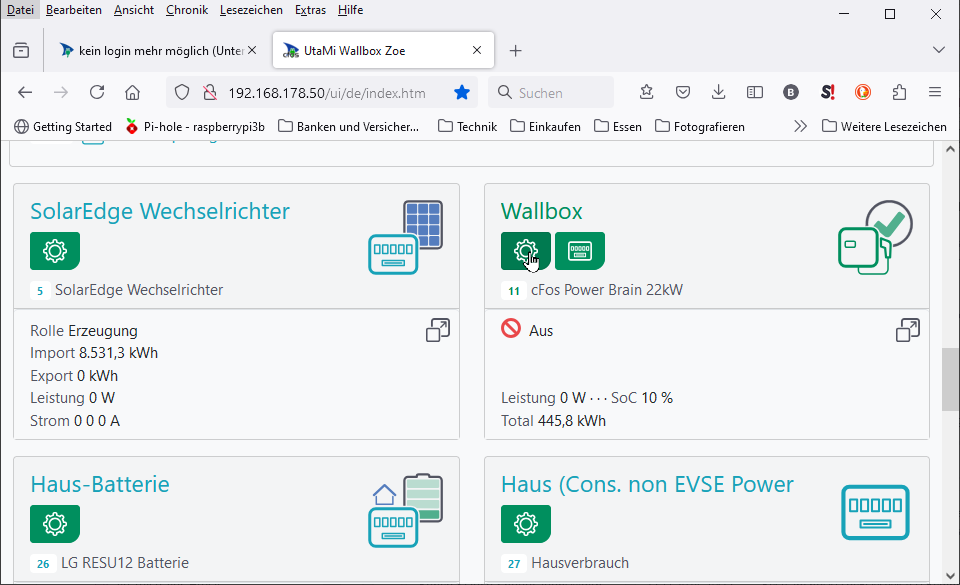Open the Pocket save button
The height and width of the screenshot is (585, 960).
pos(683,92)
